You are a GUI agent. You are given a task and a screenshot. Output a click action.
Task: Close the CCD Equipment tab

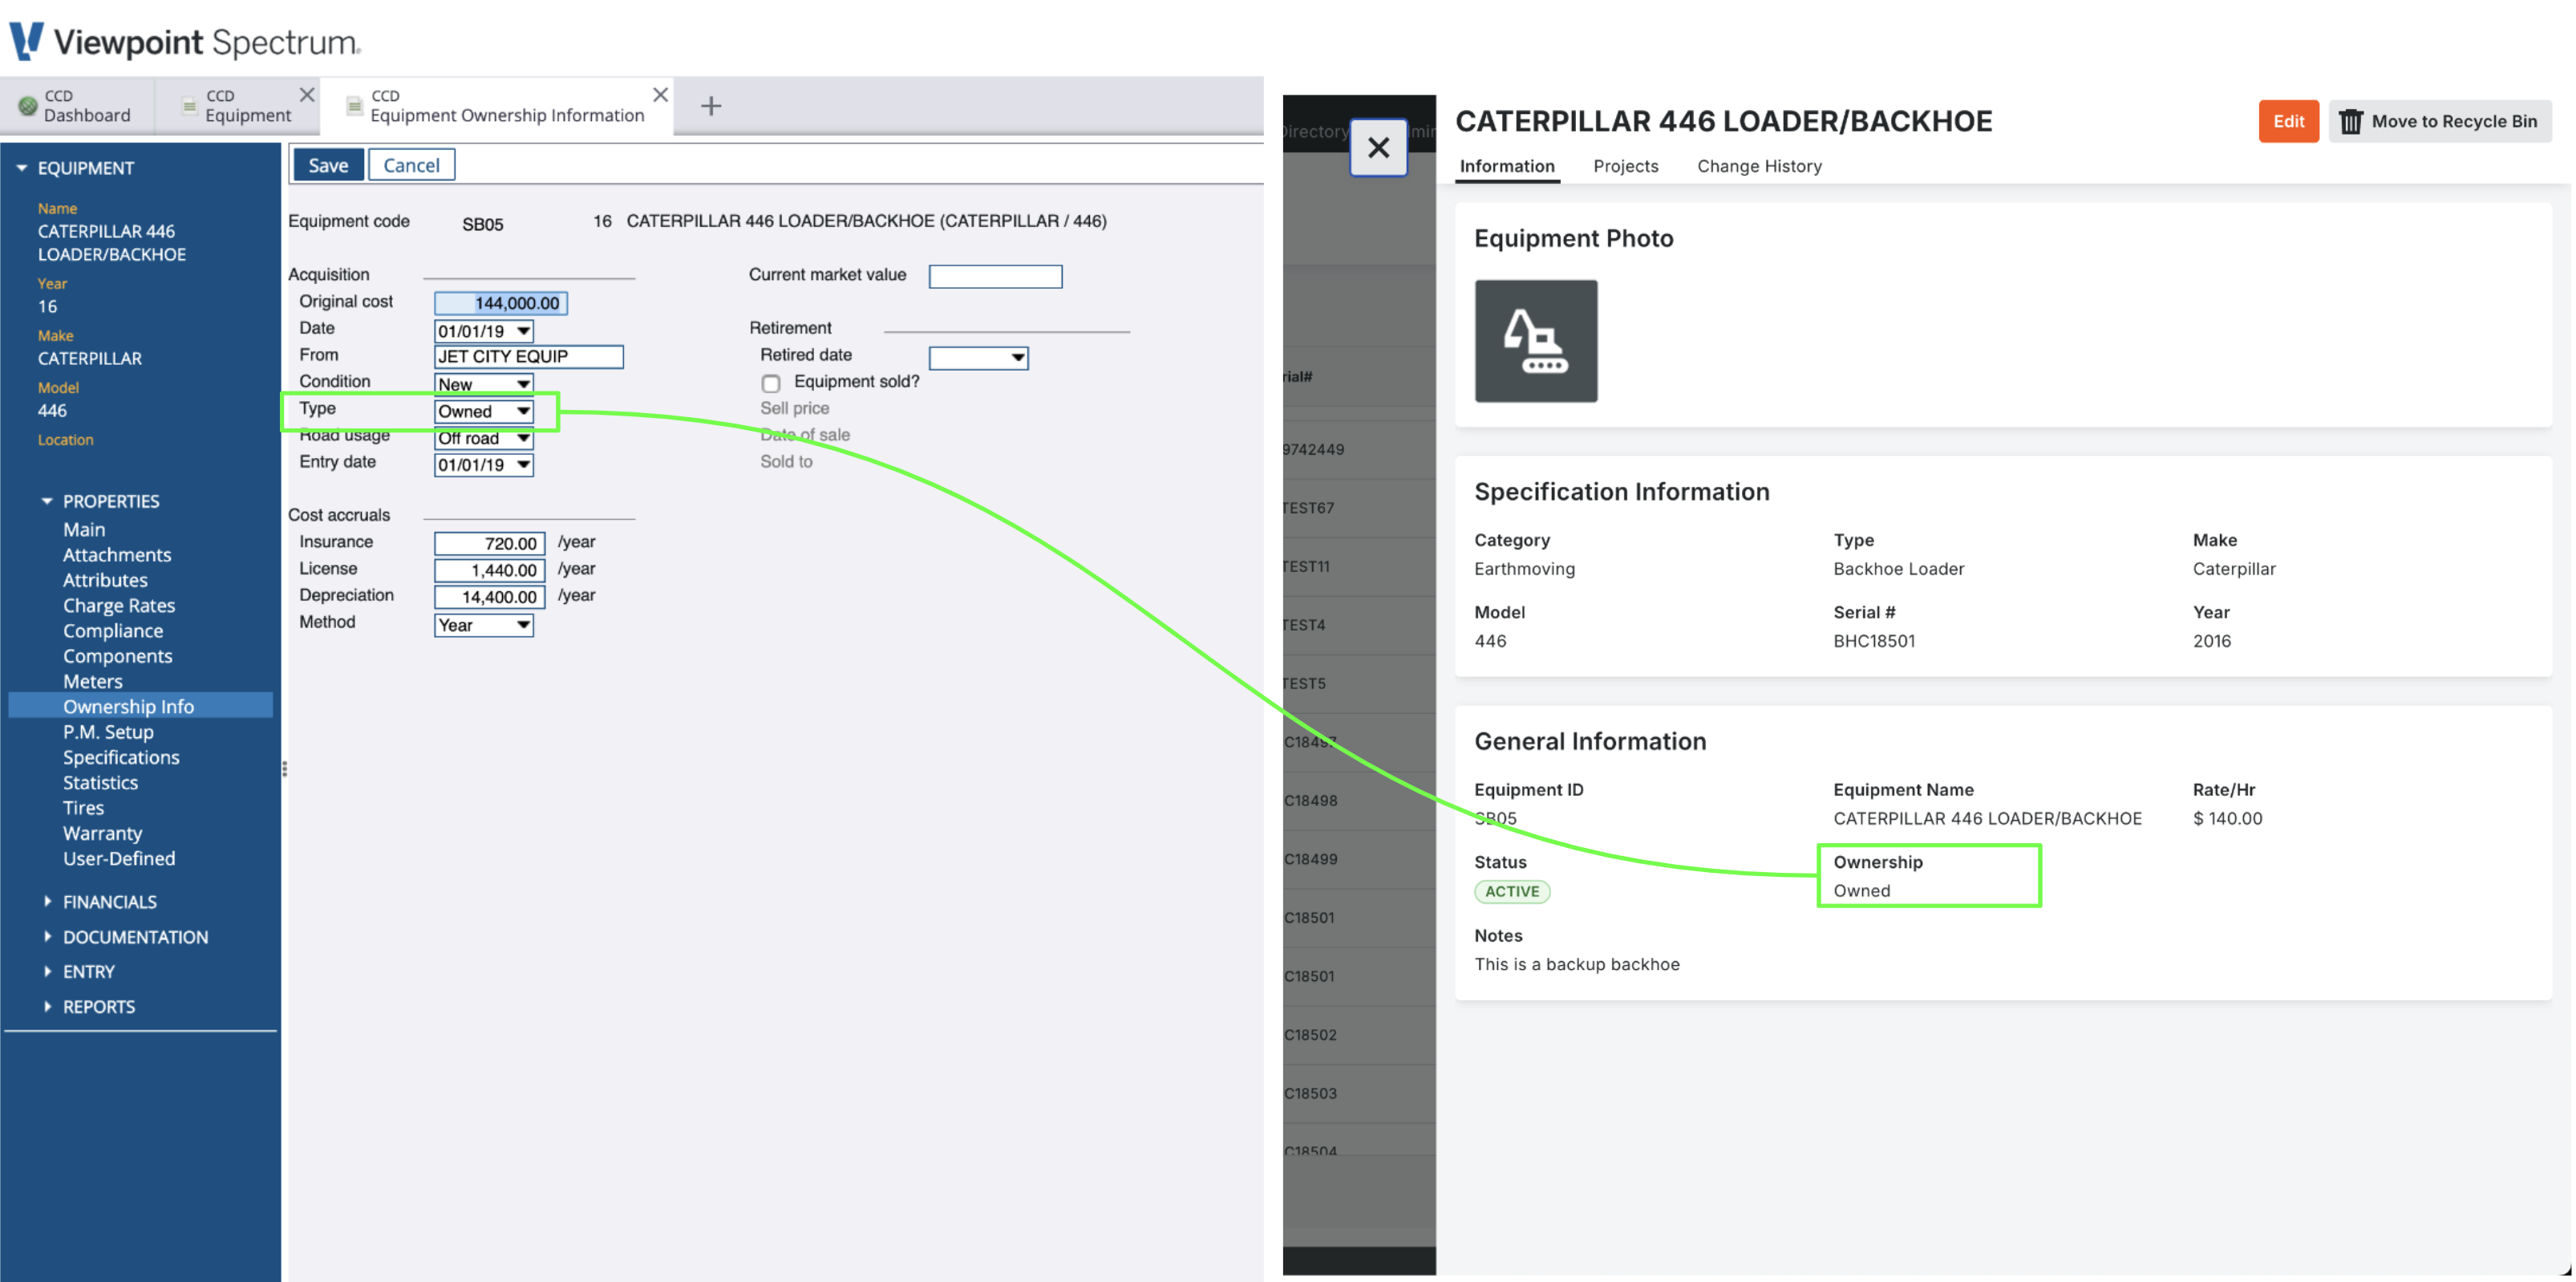[x=307, y=94]
